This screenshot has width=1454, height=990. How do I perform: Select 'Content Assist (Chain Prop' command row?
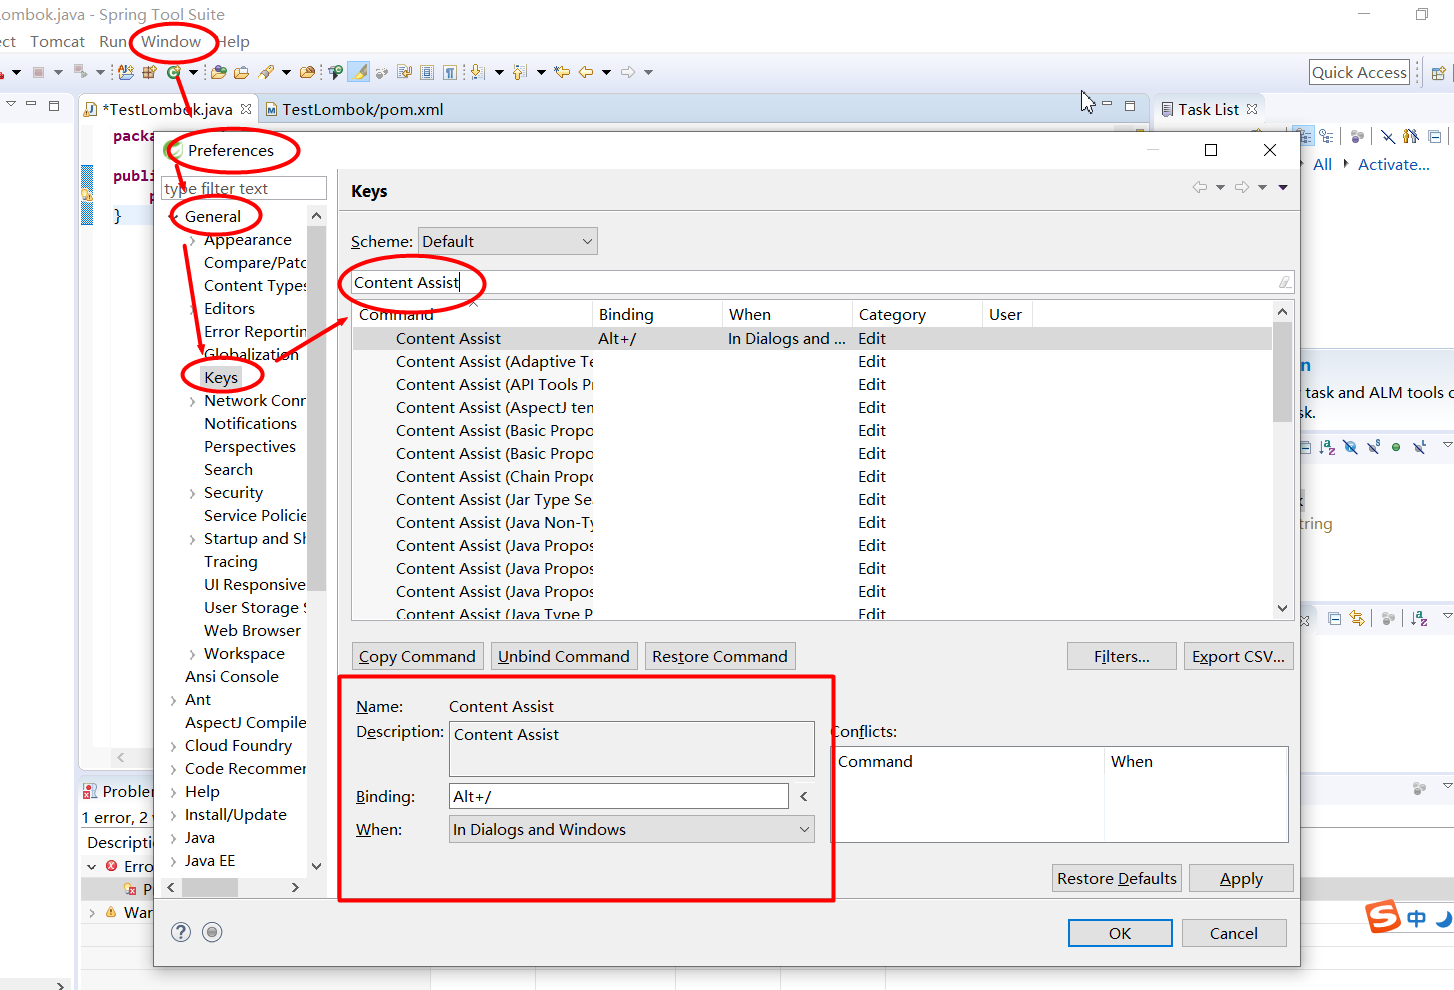coord(812,477)
